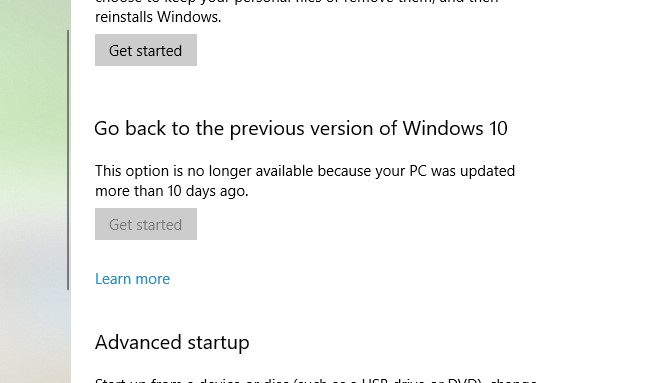Click the cut-off "personal files" line at the top
This screenshot has width=662, height=383.
coord(296,2)
